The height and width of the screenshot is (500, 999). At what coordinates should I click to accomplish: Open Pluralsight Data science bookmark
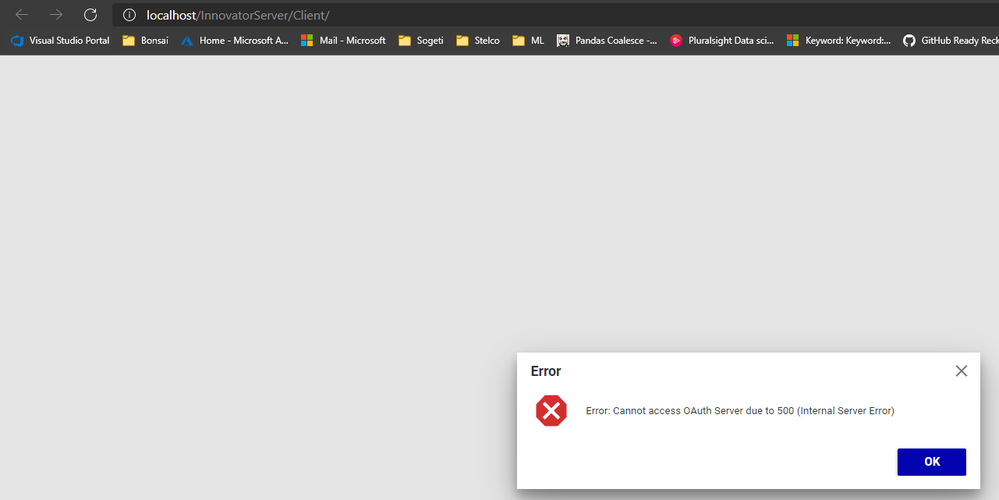point(721,41)
